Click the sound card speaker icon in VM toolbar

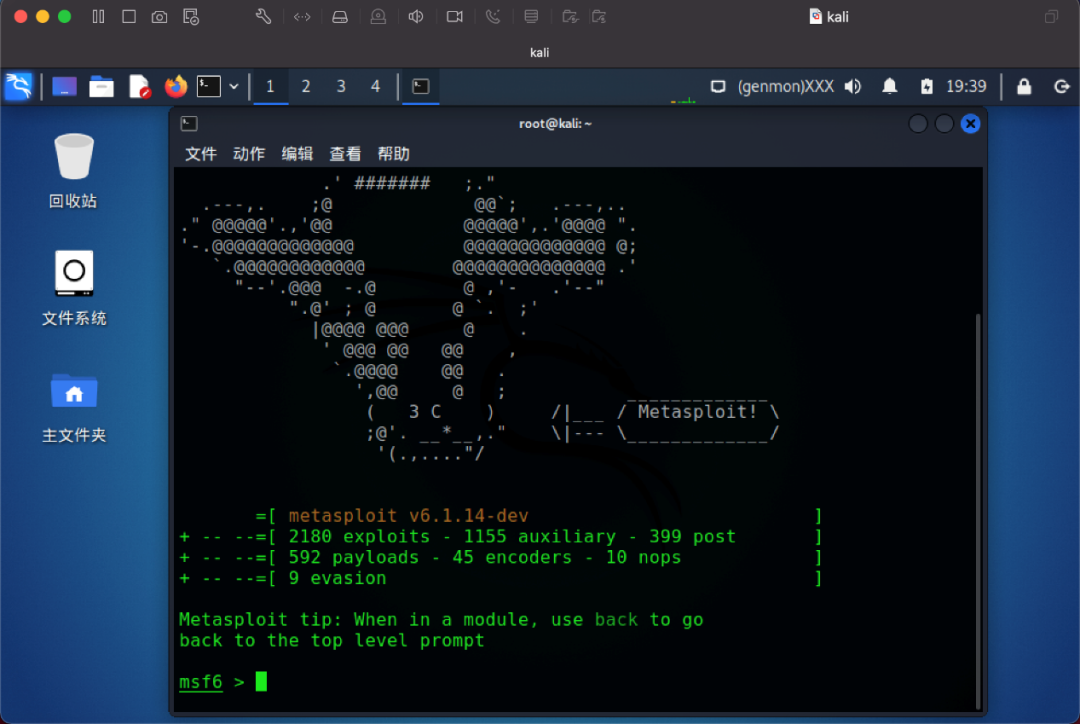[x=416, y=17]
